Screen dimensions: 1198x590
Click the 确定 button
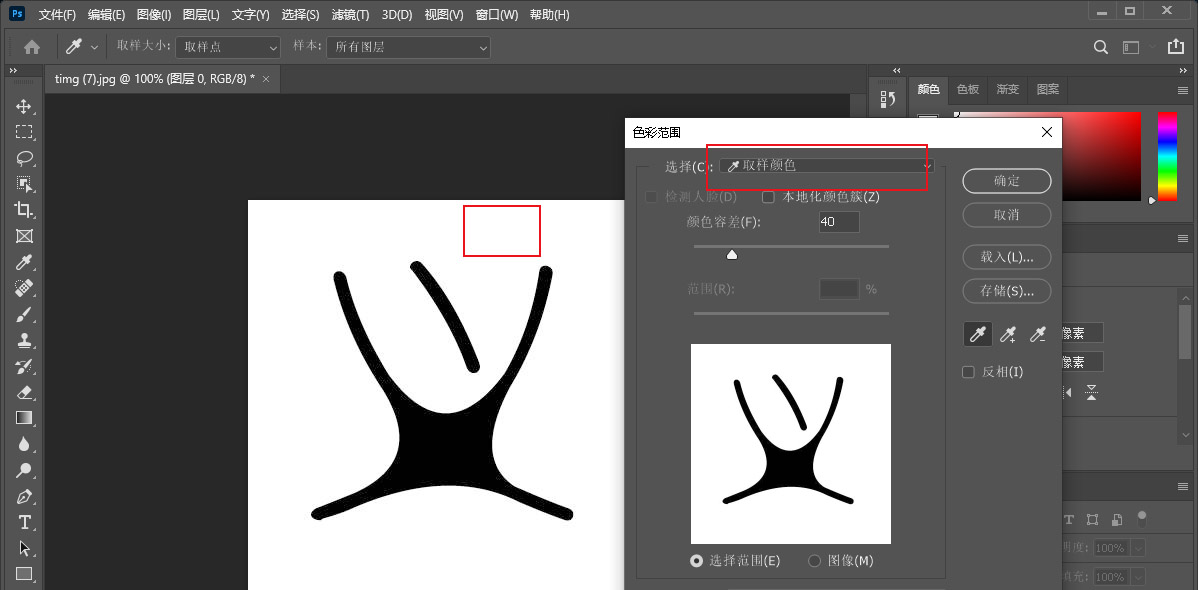[x=1006, y=181]
